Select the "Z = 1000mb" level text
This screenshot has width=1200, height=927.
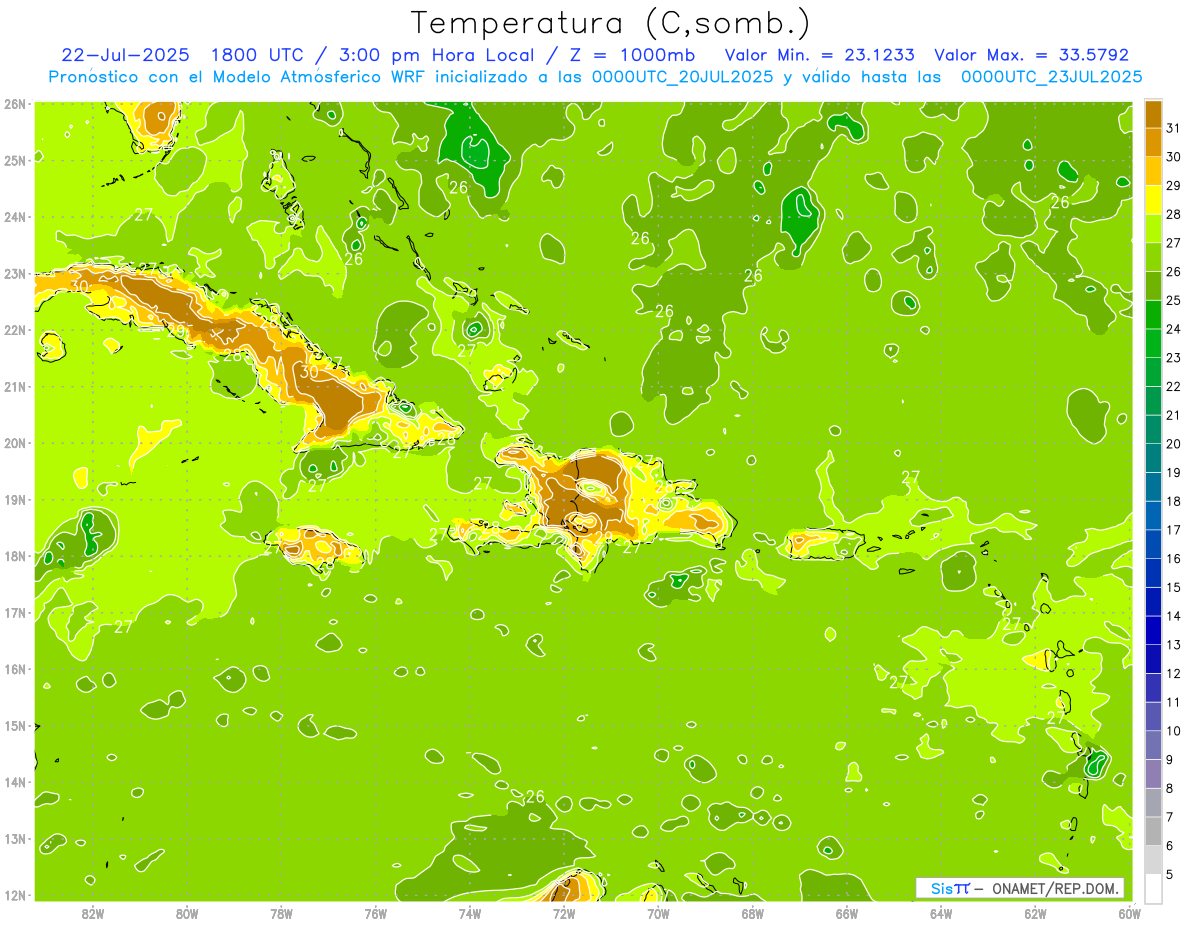coord(633,55)
